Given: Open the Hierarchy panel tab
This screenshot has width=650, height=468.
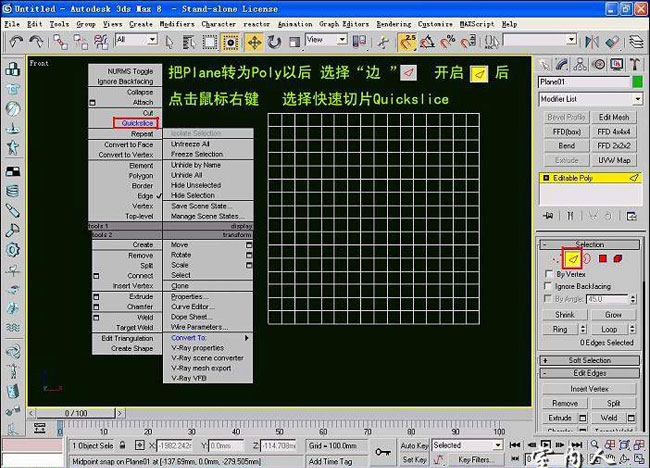Looking at the screenshot, I should pyautogui.click(x=580, y=64).
